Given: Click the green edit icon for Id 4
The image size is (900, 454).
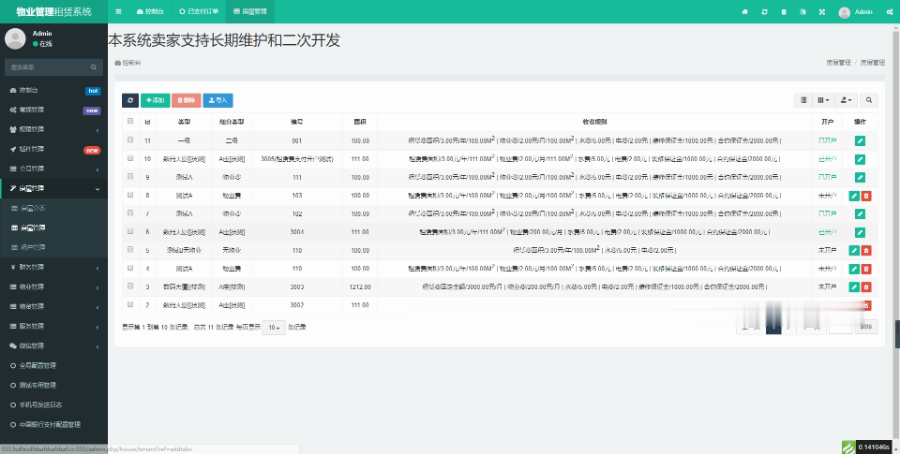Looking at the screenshot, I should click(854, 269).
